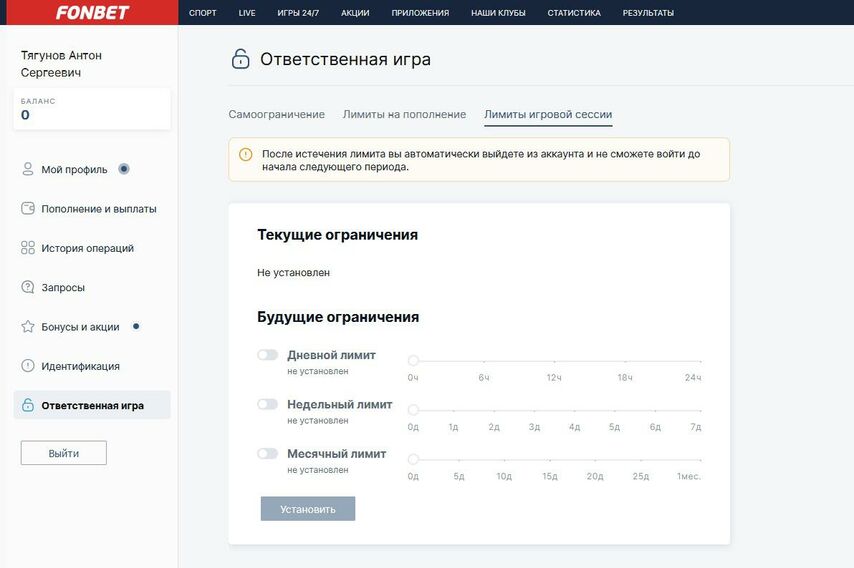The image size is (854, 568).
Task: Enable the Месячный лимит toggle
Action: click(x=267, y=454)
